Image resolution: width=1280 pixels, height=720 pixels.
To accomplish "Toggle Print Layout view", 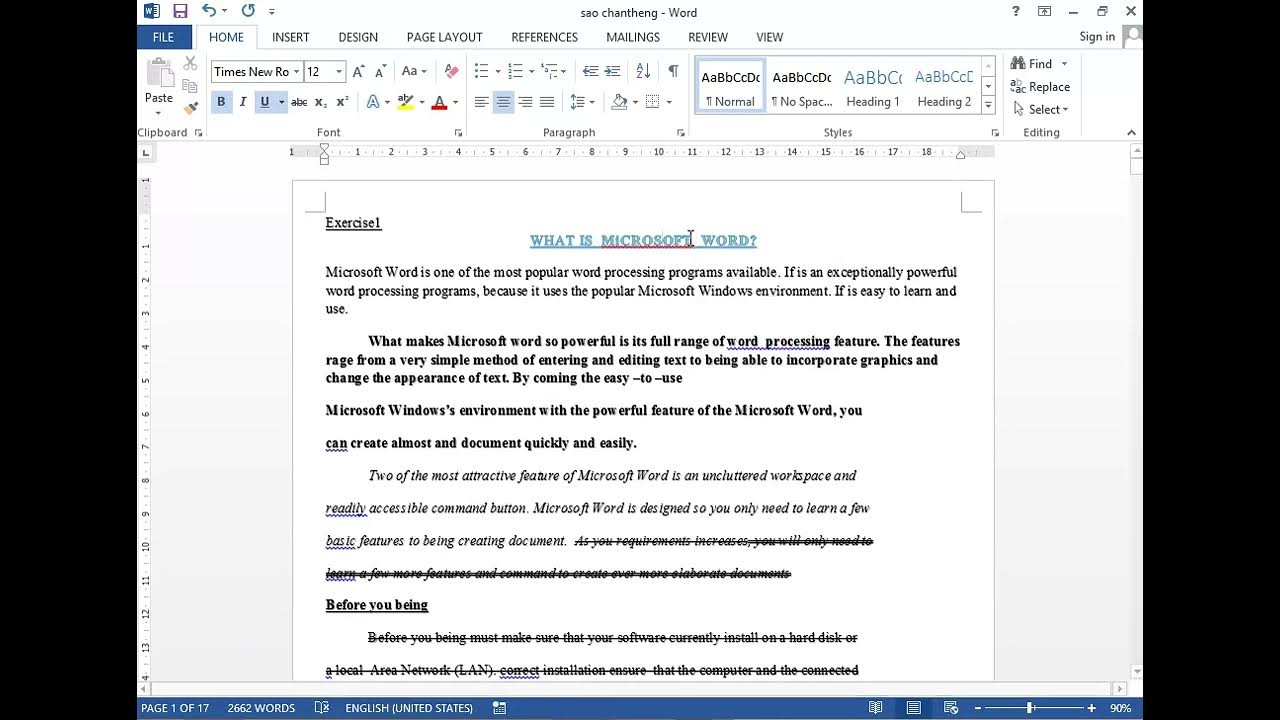I will click(x=914, y=708).
